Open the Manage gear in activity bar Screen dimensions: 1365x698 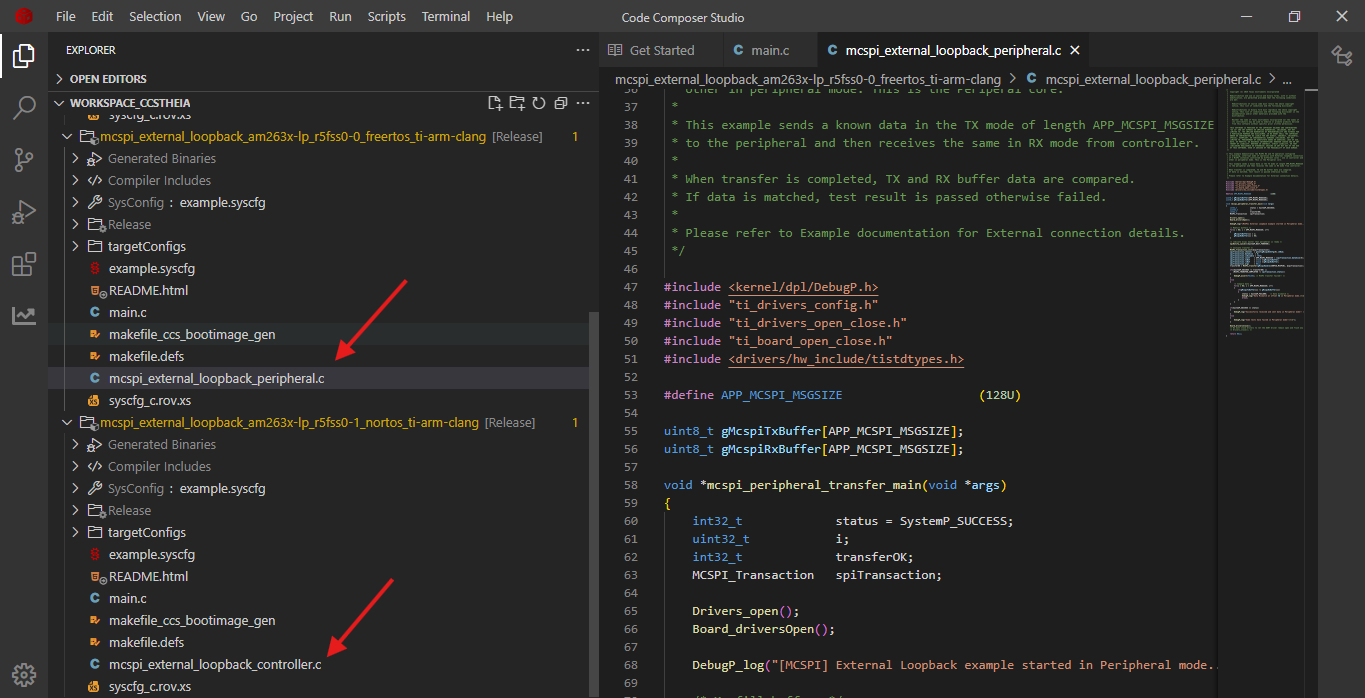point(24,673)
